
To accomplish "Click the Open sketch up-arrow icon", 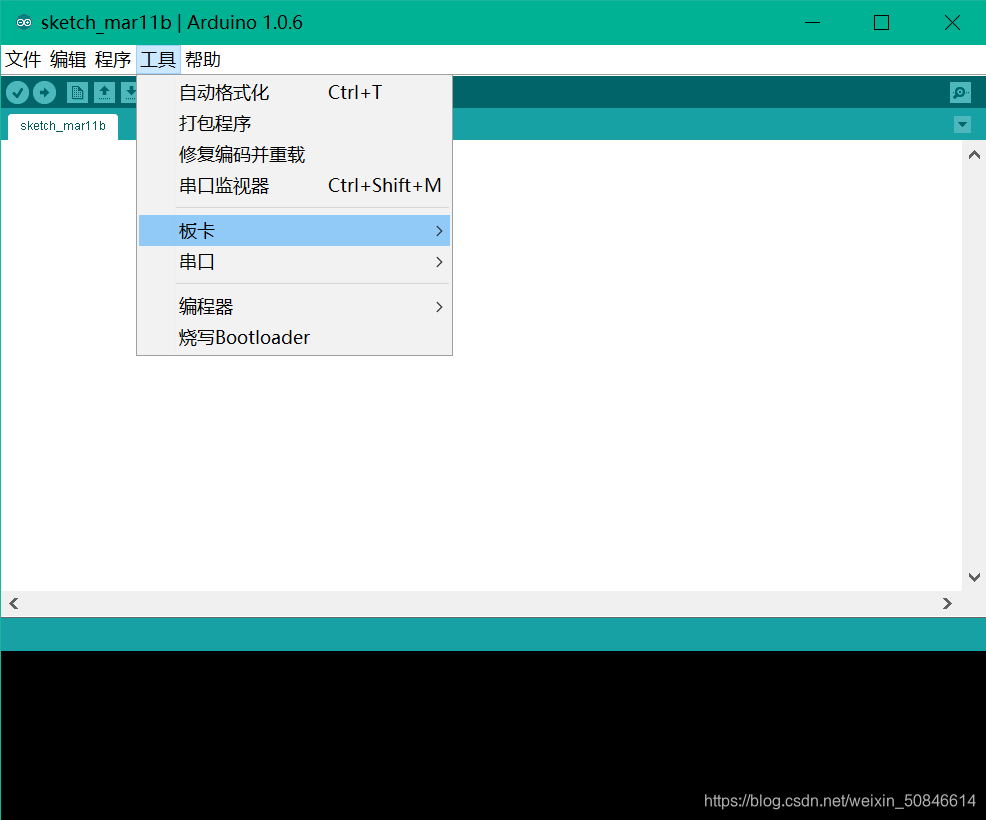I will (104, 93).
